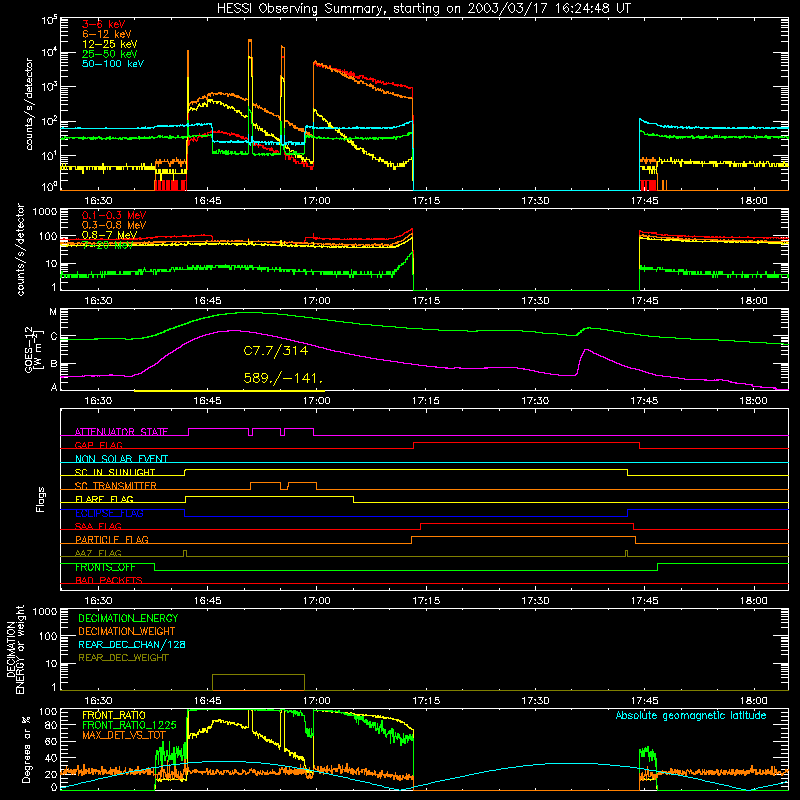
Task: Click the 17:15 time tick under the Flags panel
Action: (x=426, y=601)
